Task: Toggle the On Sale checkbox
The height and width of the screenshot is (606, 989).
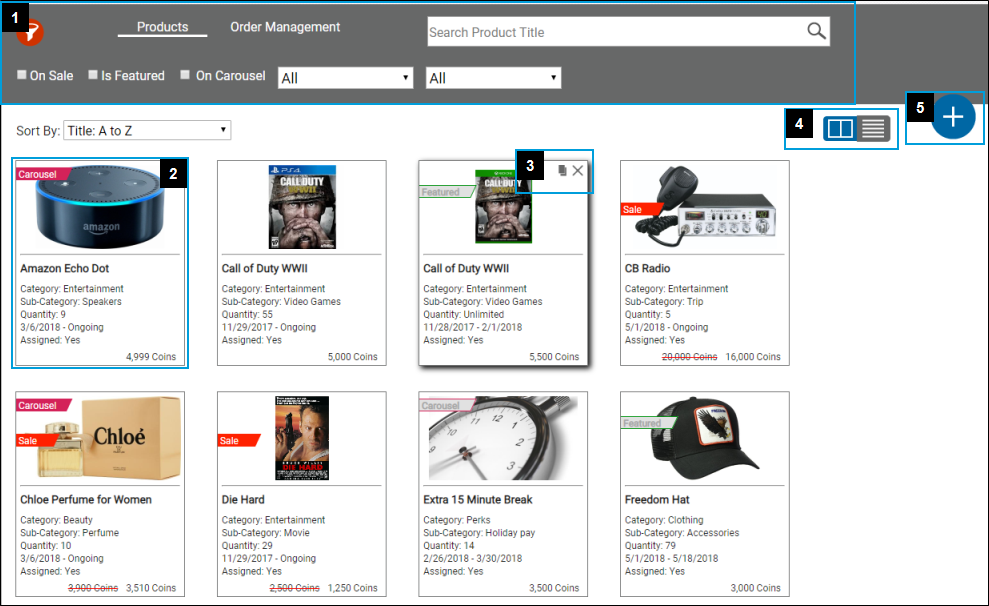Action: pyautogui.click(x=22, y=75)
